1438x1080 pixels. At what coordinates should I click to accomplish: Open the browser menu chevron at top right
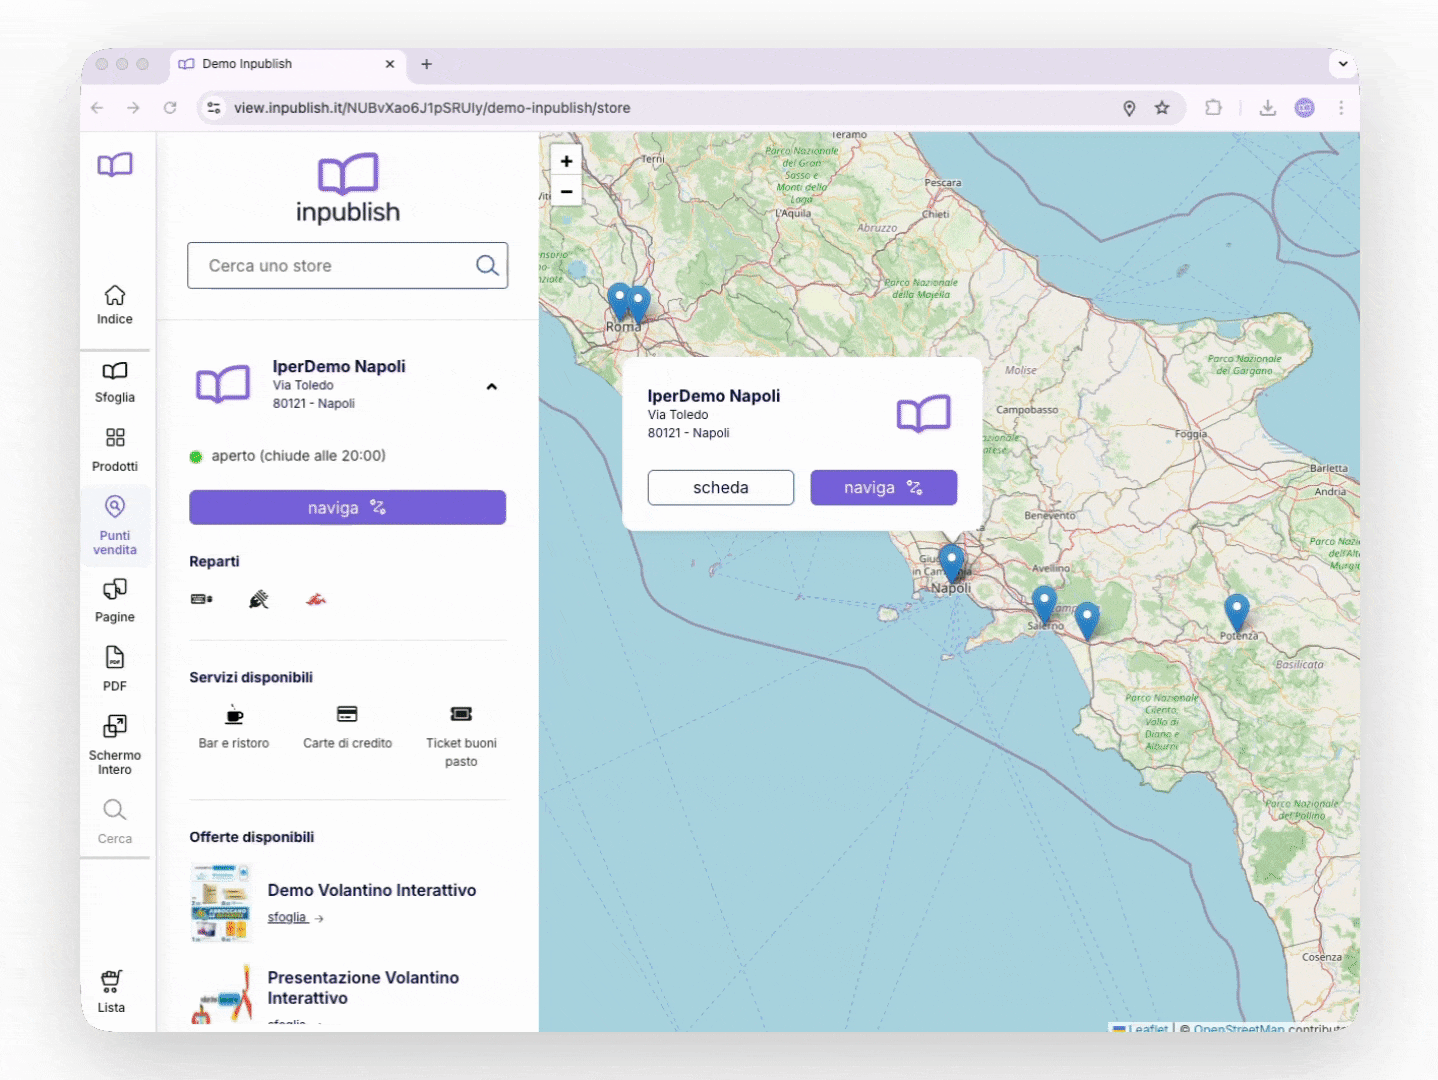pos(1342,63)
